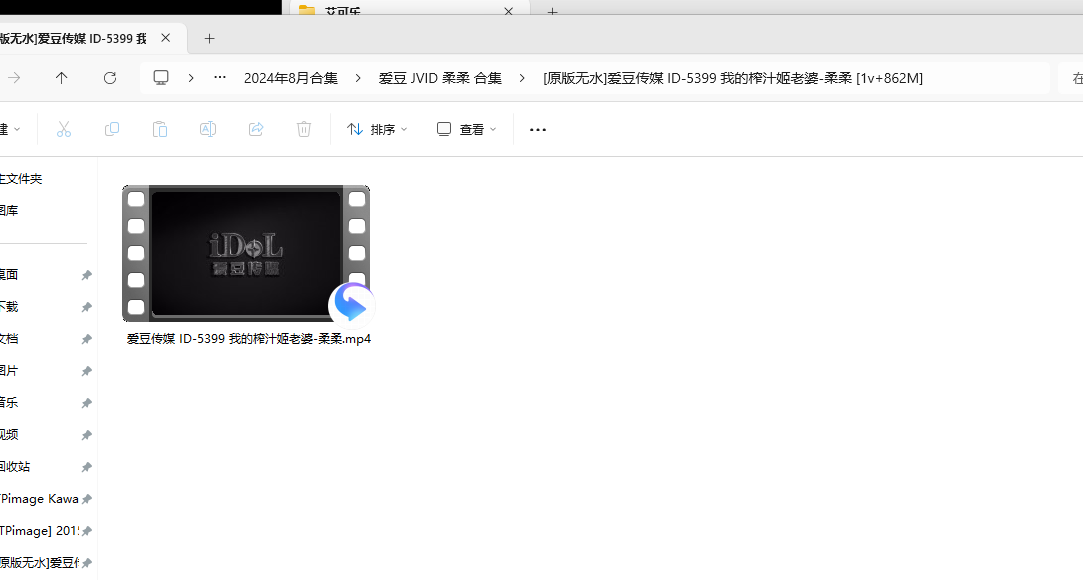Click the pin icon beside 桌面
This screenshot has height=580, width=1083.
click(86, 276)
